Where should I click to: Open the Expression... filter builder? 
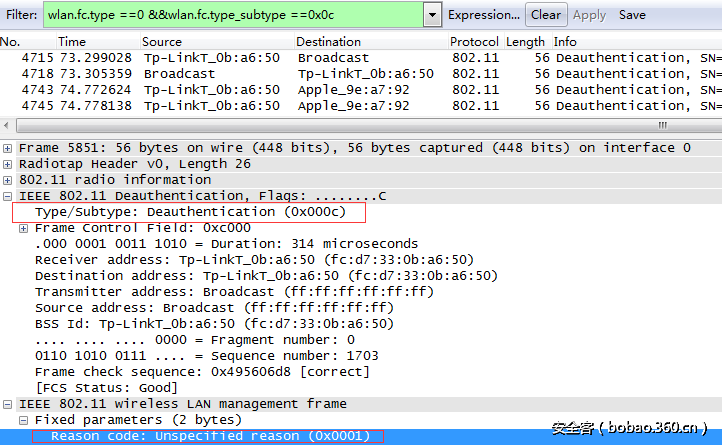[483, 15]
